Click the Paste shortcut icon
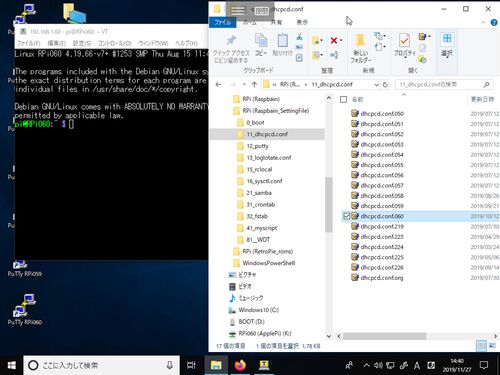The height and width of the screenshot is (375, 500). 299,58
